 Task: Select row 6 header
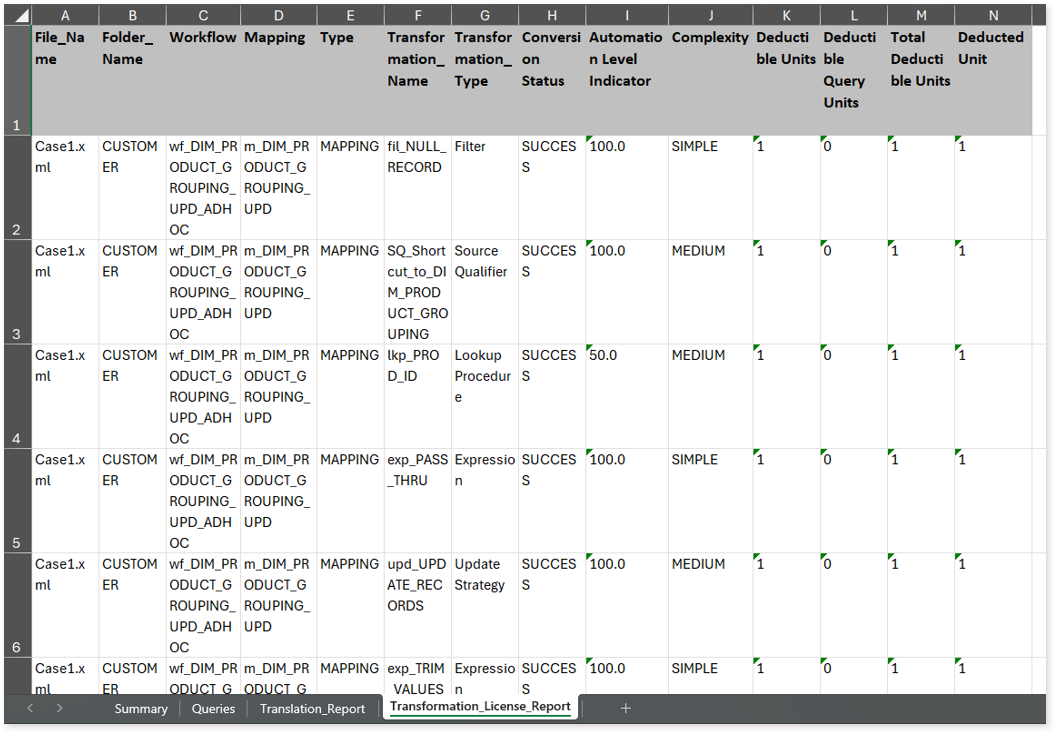pos(18,605)
